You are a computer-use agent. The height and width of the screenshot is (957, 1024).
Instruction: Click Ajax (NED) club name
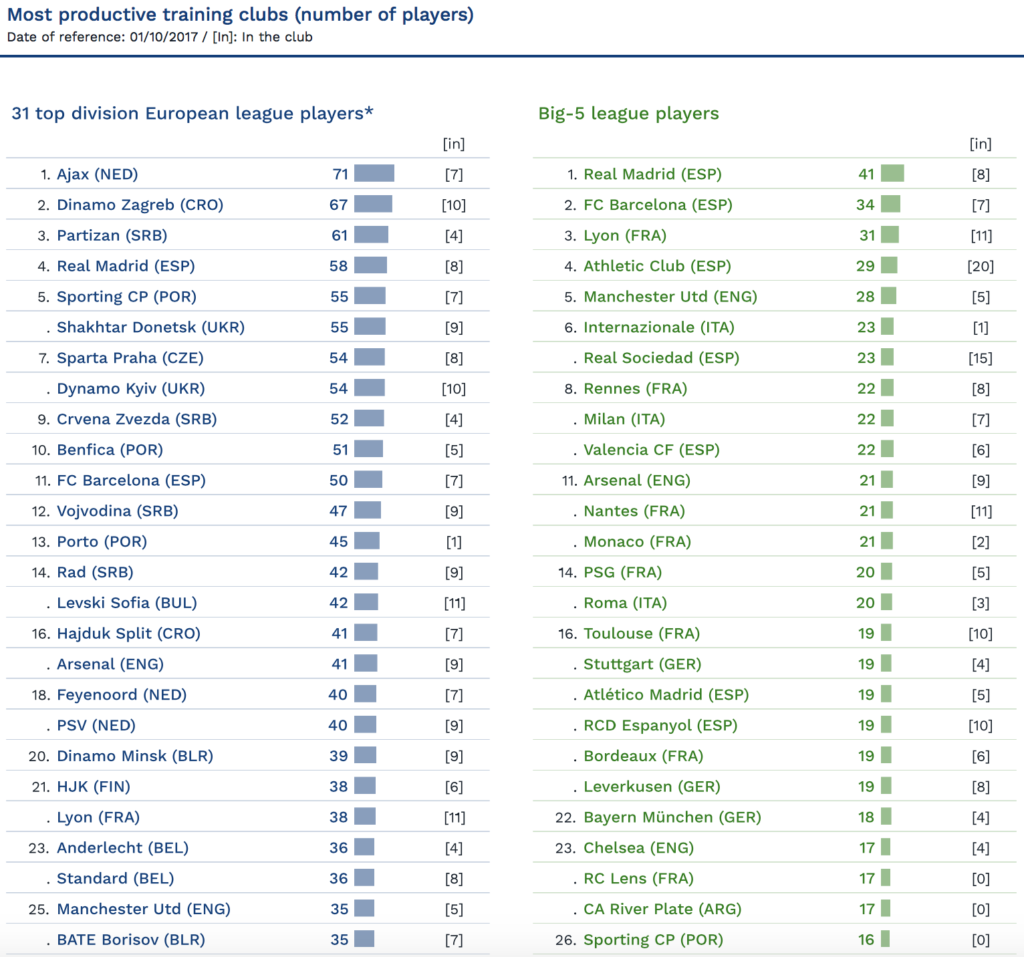pos(97,174)
